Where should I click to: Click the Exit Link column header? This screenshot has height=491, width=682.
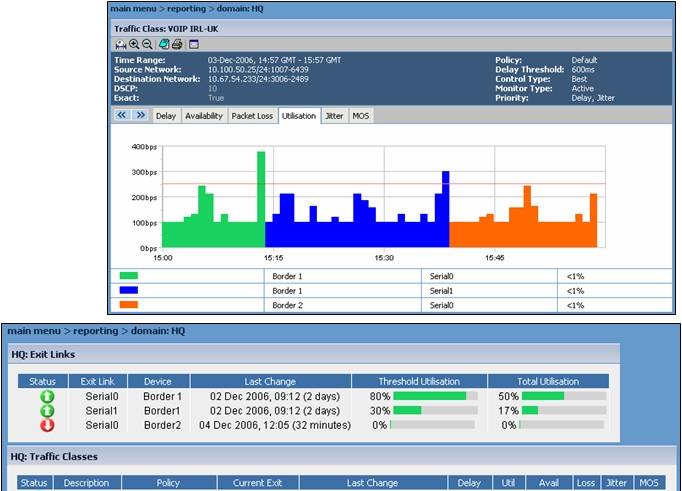click(x=97, y=381)
